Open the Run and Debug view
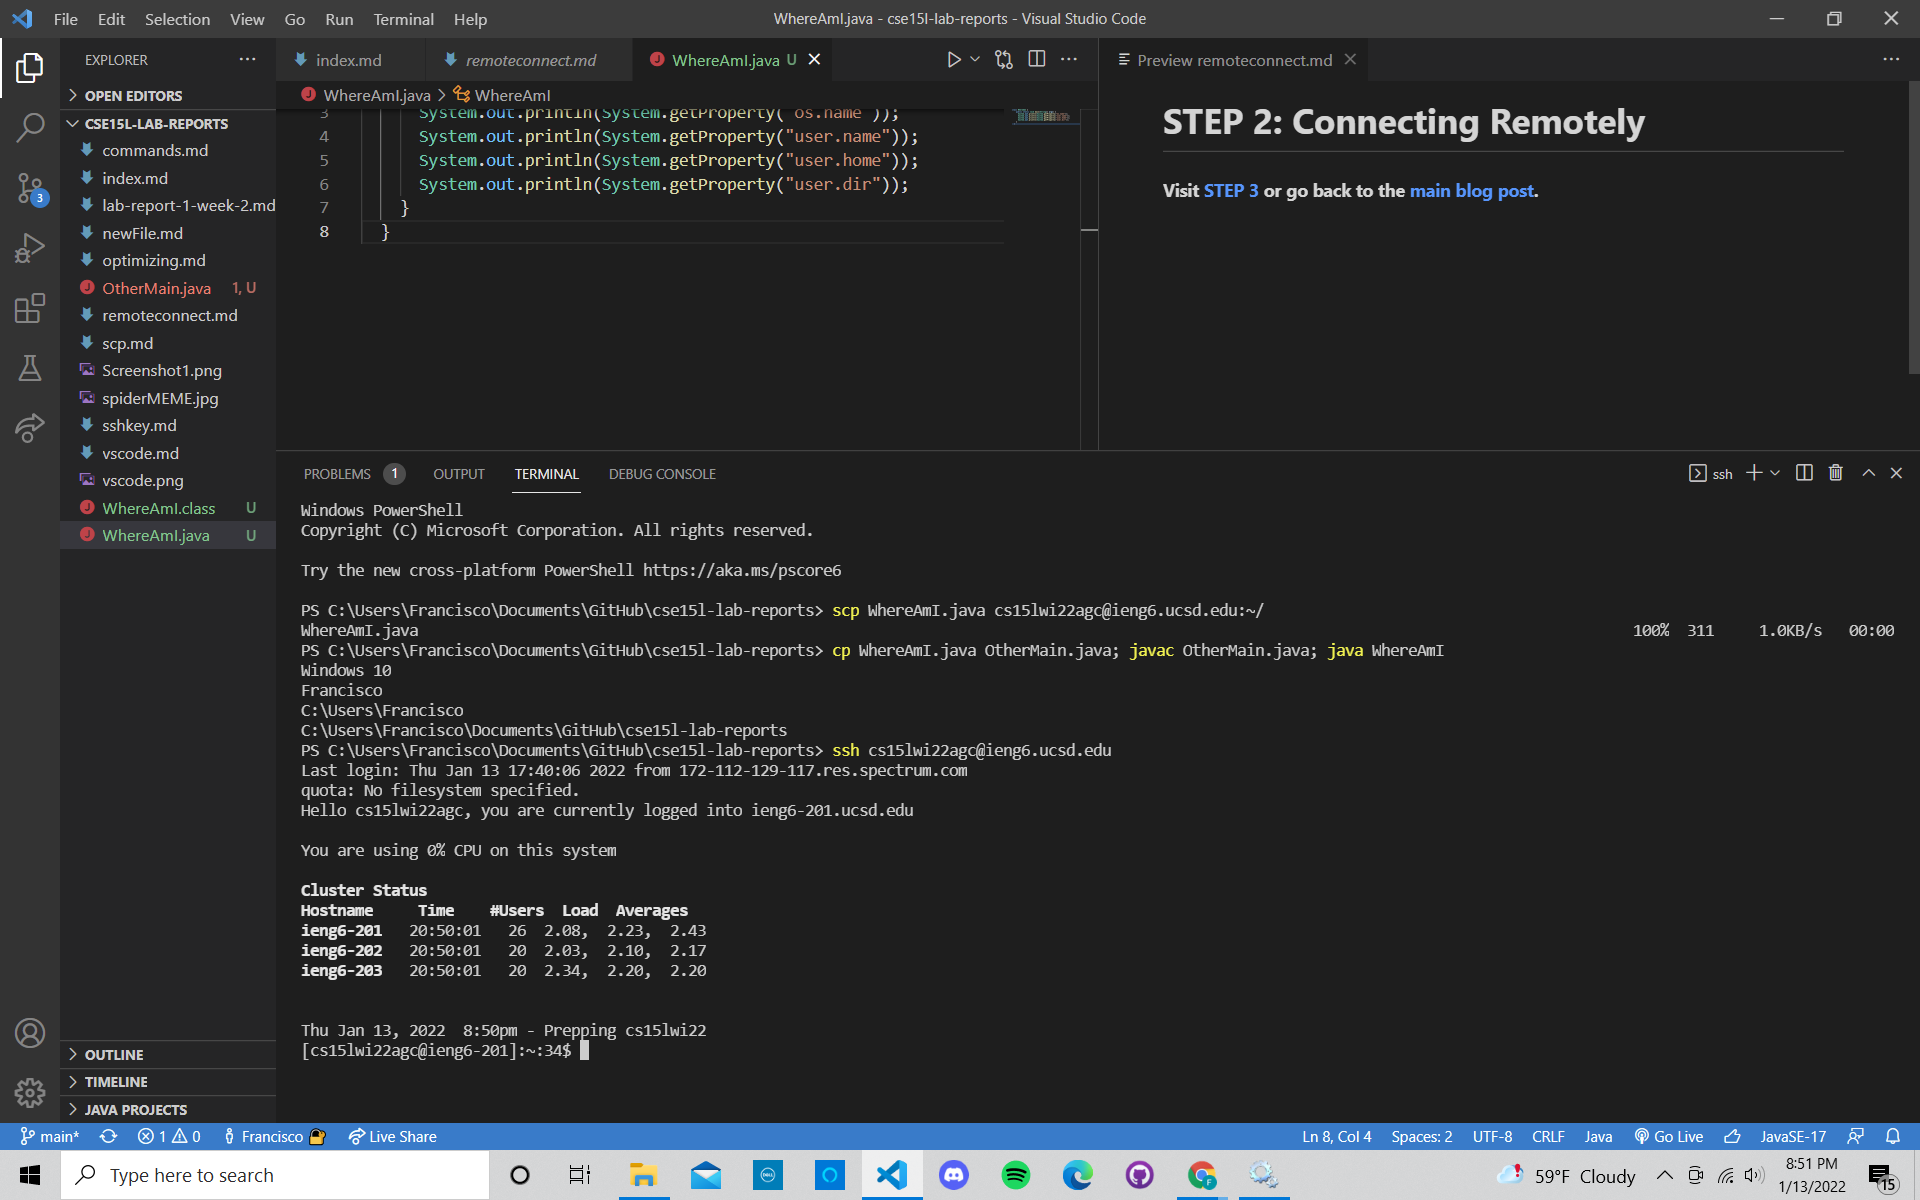The height and width of the screenshot is (1200, 1920). tap(30, 247)
